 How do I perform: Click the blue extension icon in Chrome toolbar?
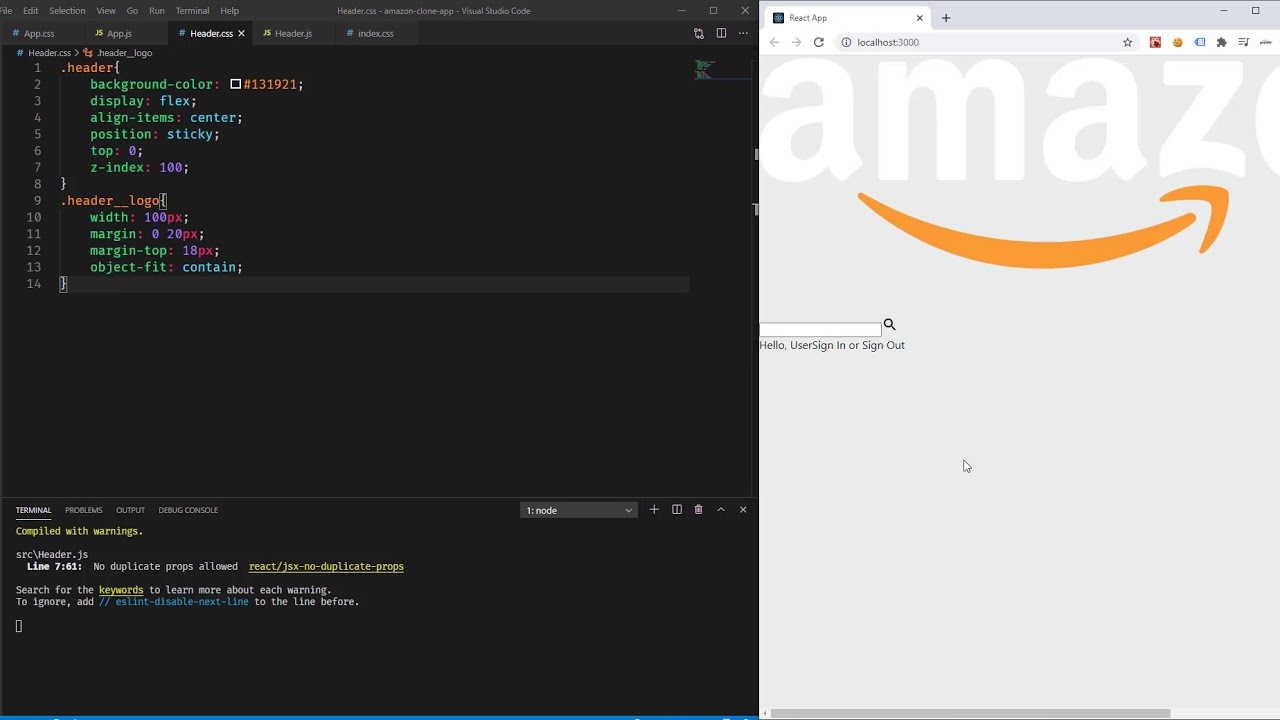coord(1200,42)
